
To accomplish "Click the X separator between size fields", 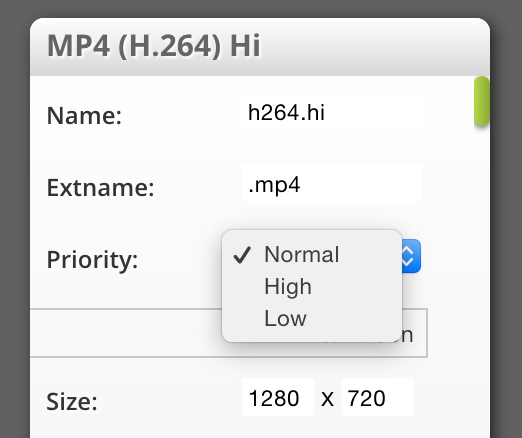I will coord(327,399).
